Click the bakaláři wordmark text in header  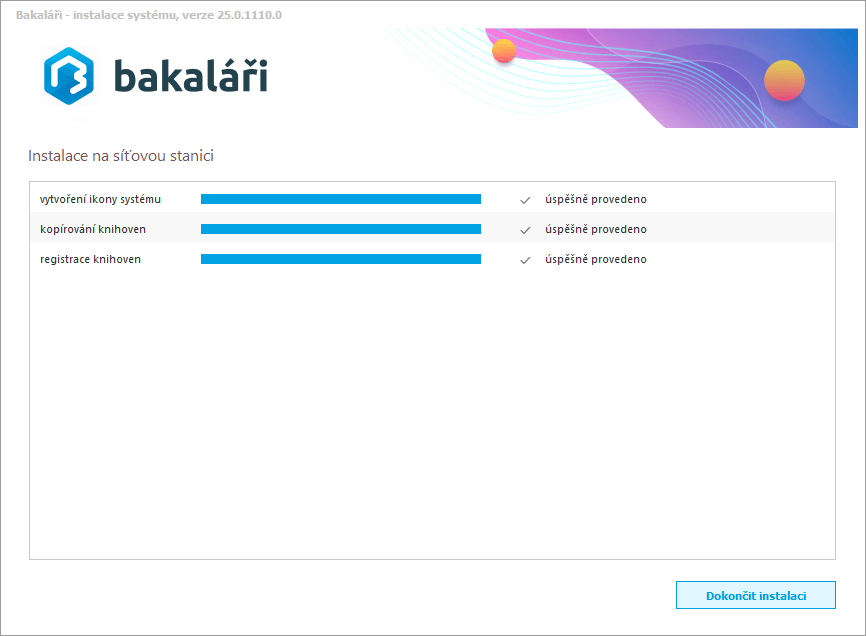(190, 77)
